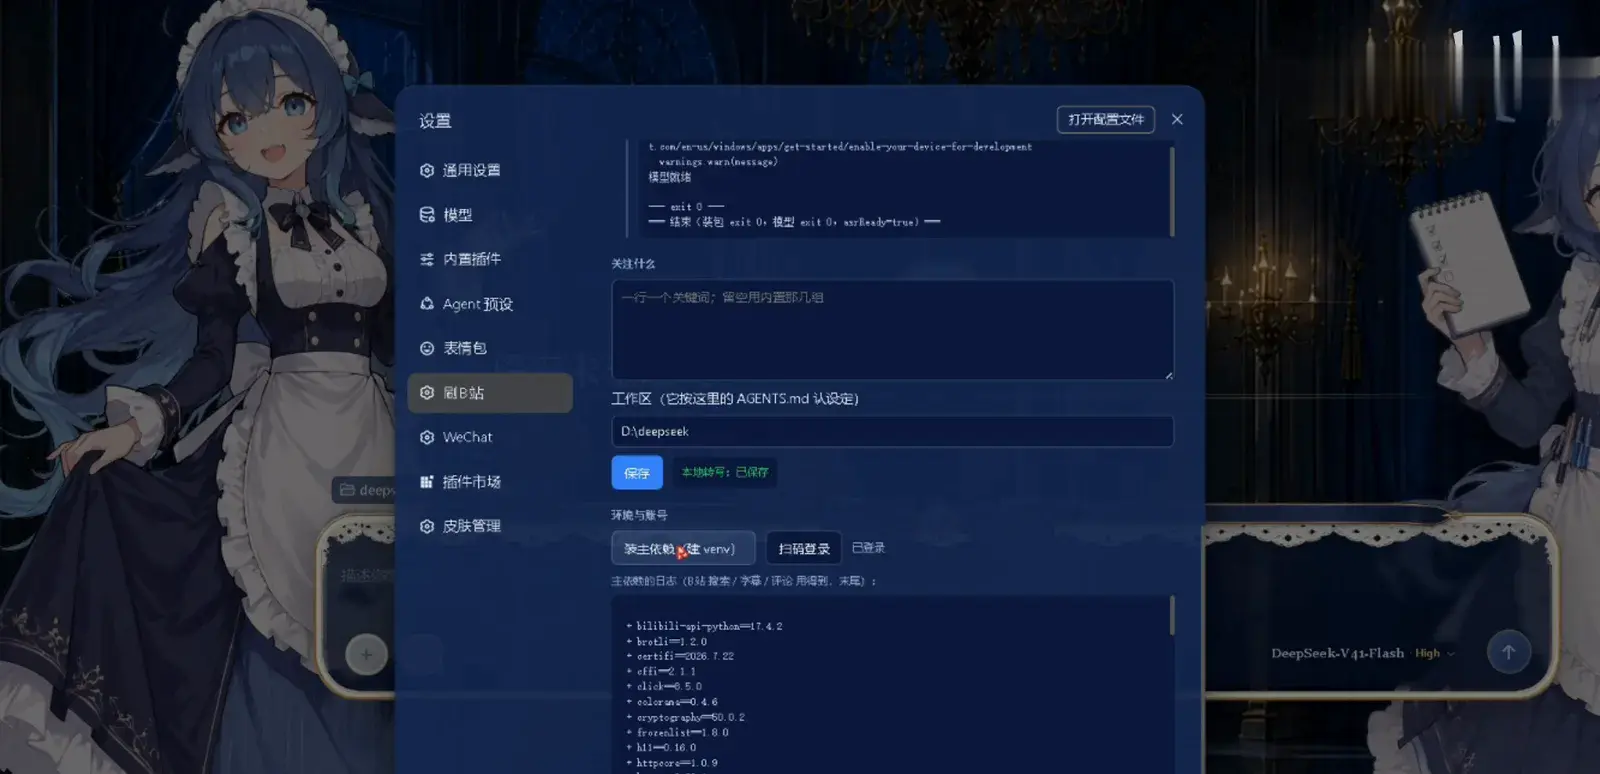Click the 工作区 AGENTS.md label
Image resolution: width=1600 pixels, height=774 pixels.
coord(735,398)
